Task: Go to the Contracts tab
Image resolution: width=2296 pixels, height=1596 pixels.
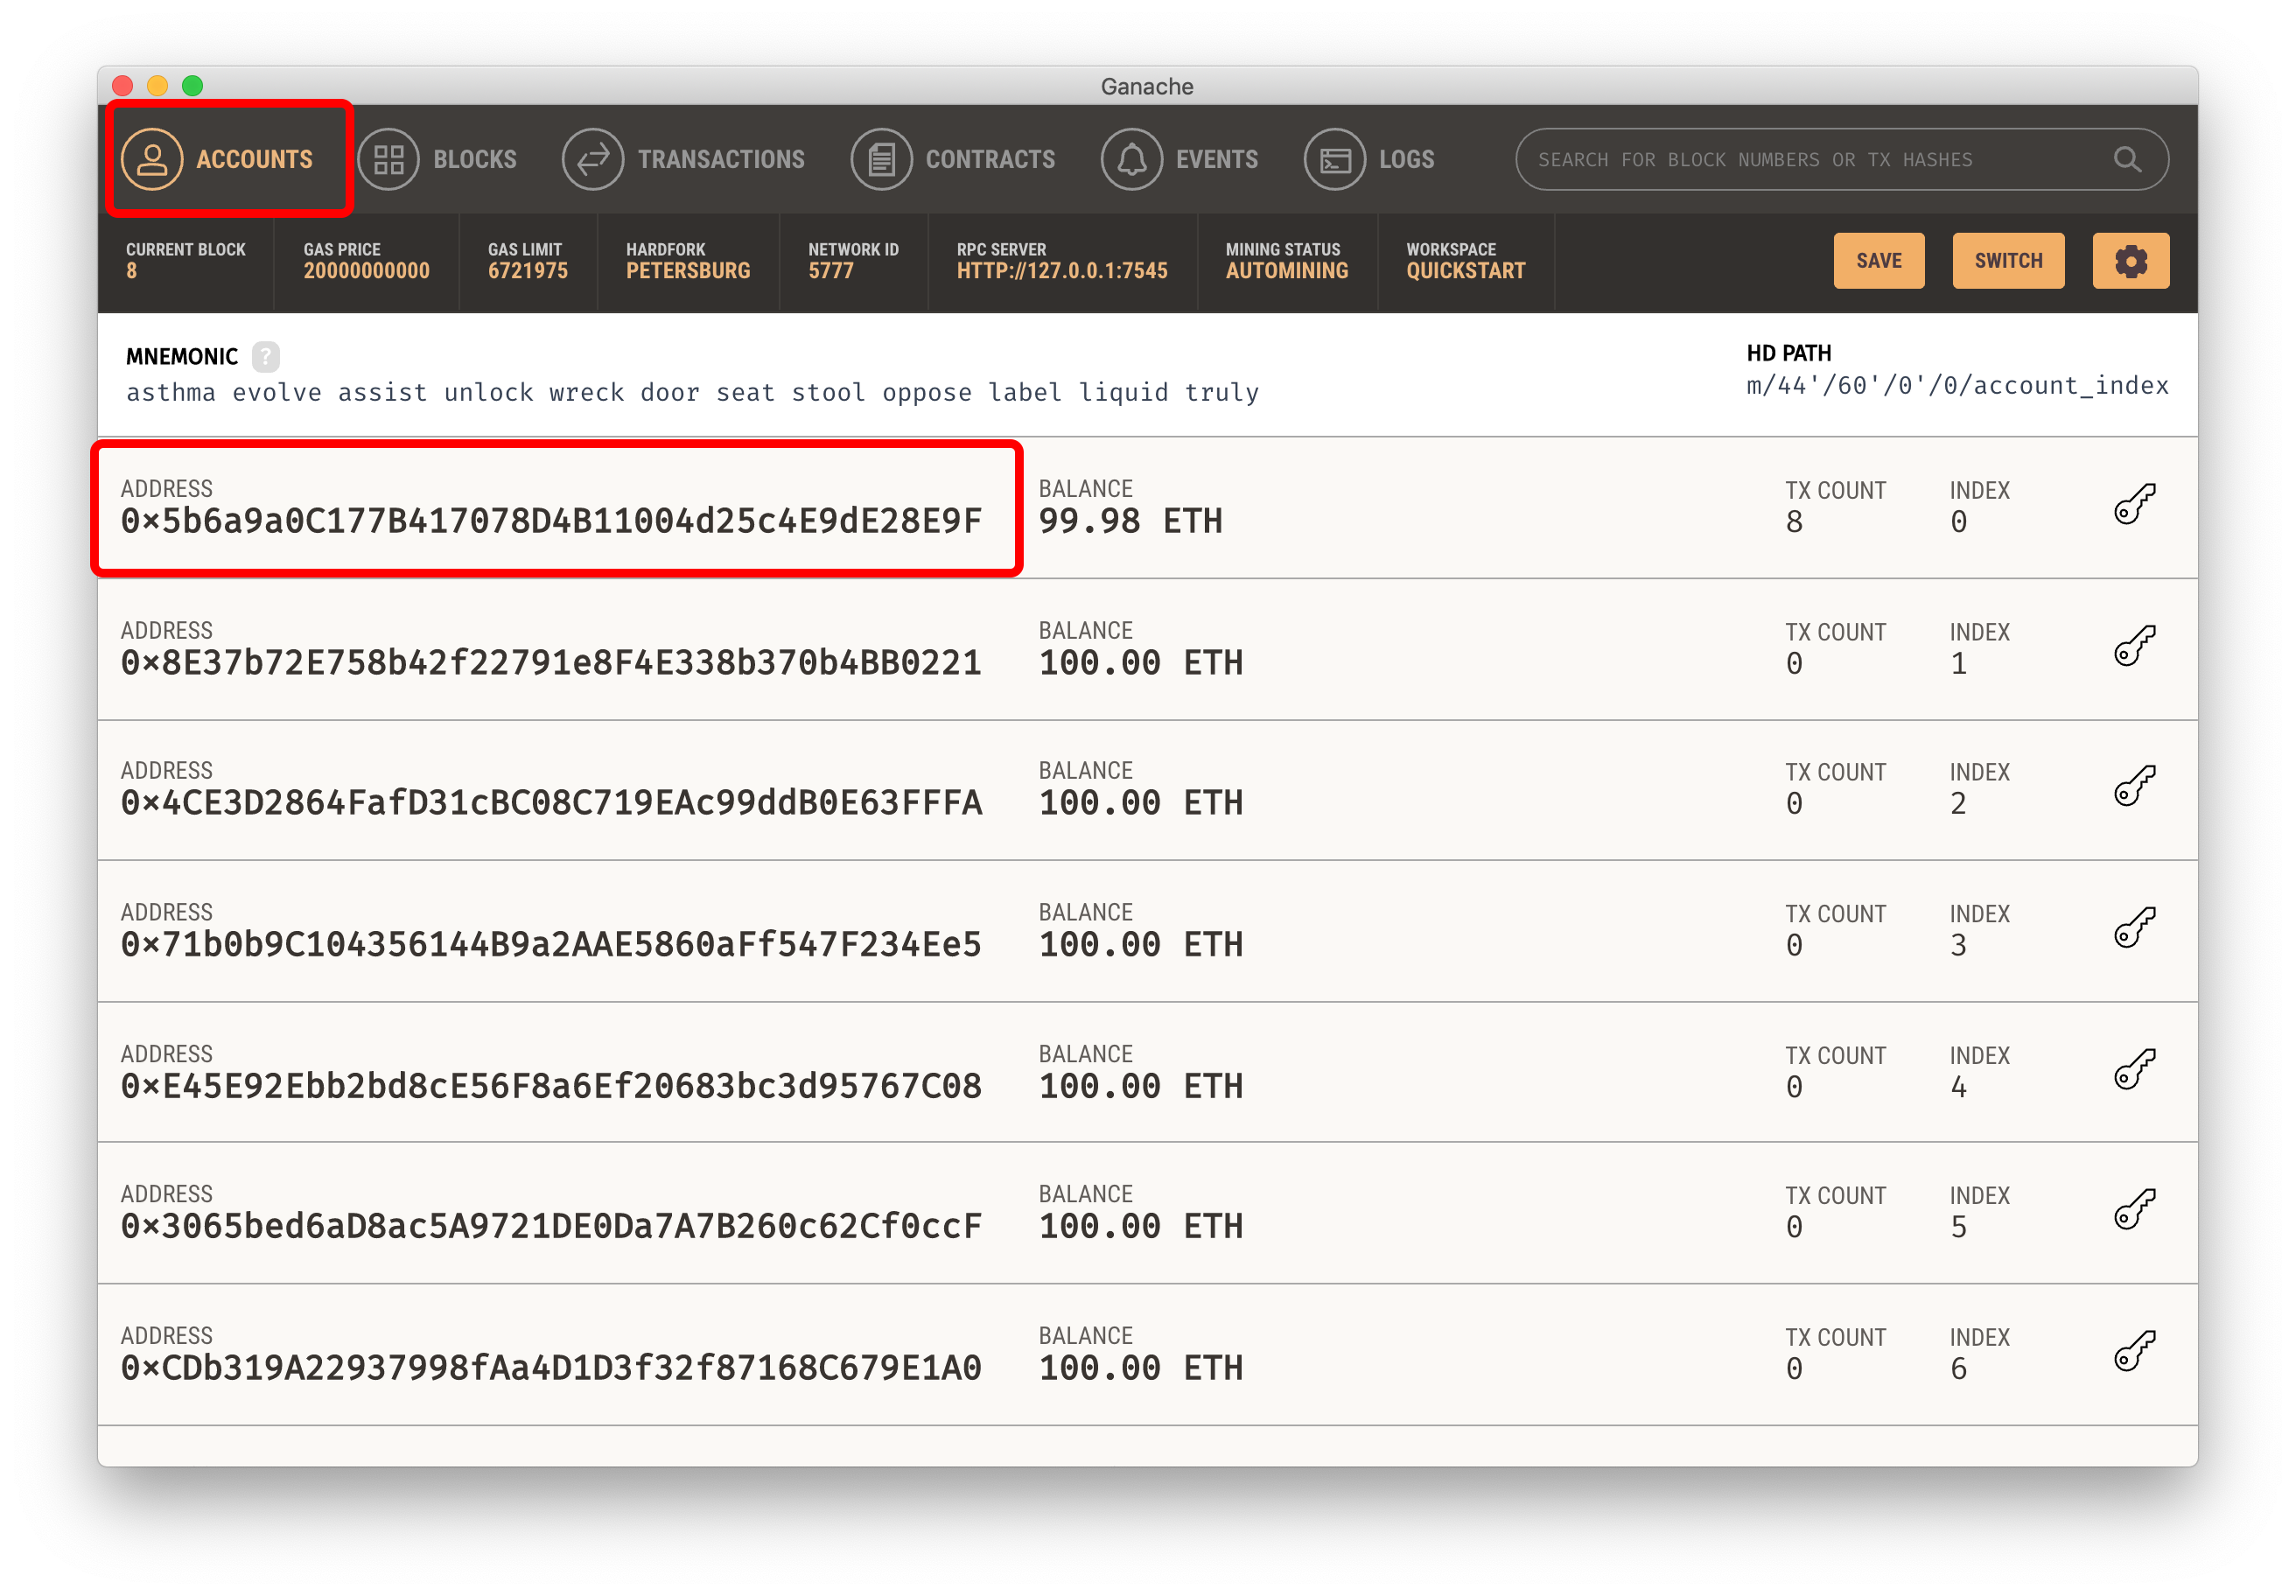Action: tap(953, 160)
